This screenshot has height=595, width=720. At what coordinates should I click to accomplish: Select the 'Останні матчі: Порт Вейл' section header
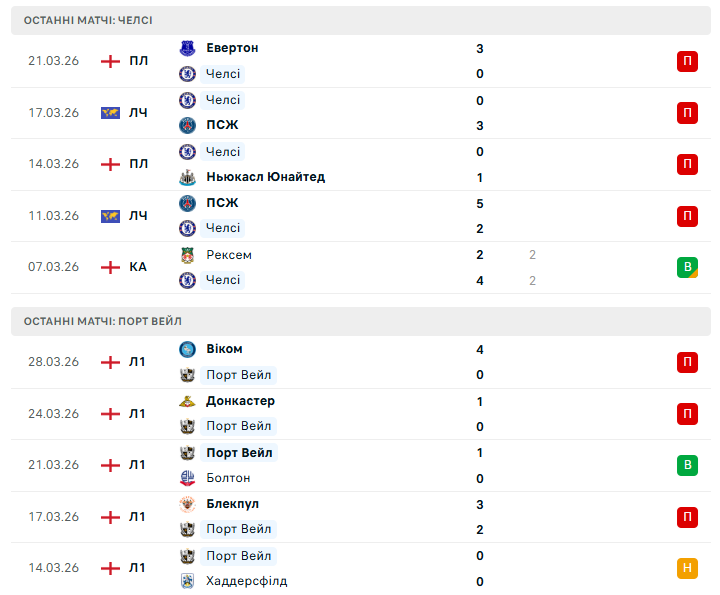click(103, 321)
